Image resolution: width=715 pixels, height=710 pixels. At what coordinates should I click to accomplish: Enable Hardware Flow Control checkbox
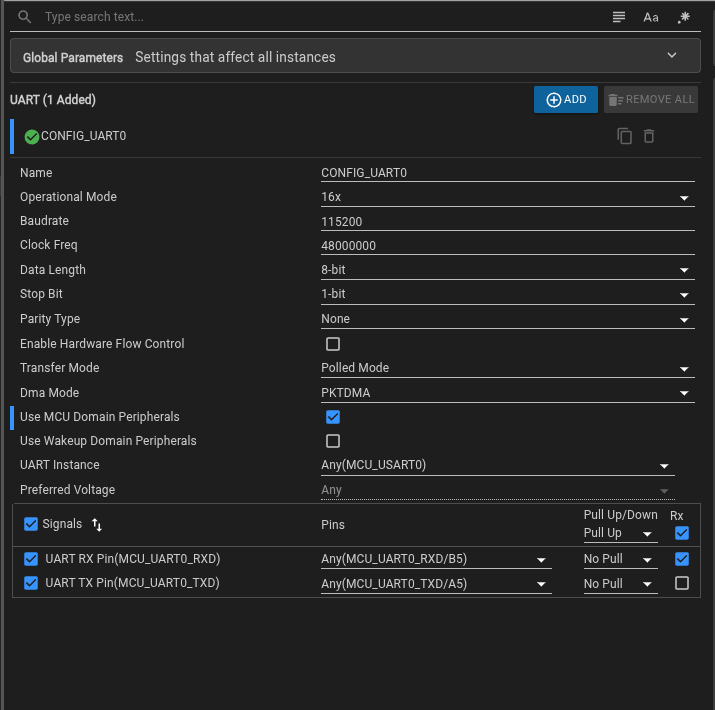pyautogui.click(x=333, y=344)
